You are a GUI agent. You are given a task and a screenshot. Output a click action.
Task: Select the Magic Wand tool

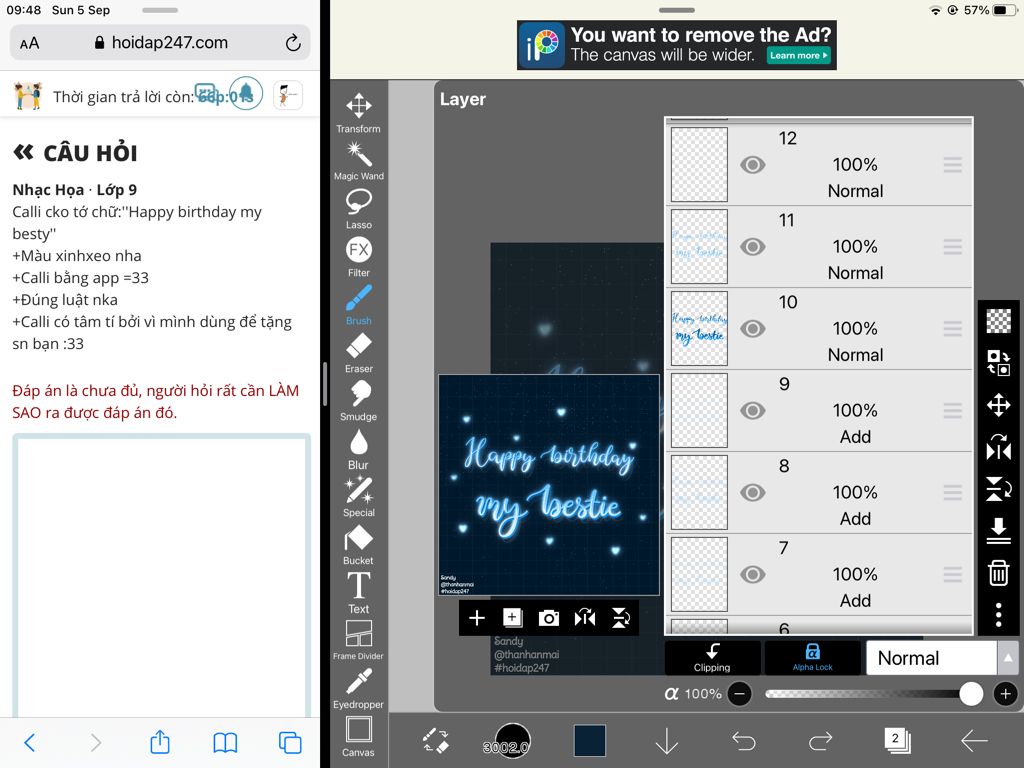click(x=359, y=161)
